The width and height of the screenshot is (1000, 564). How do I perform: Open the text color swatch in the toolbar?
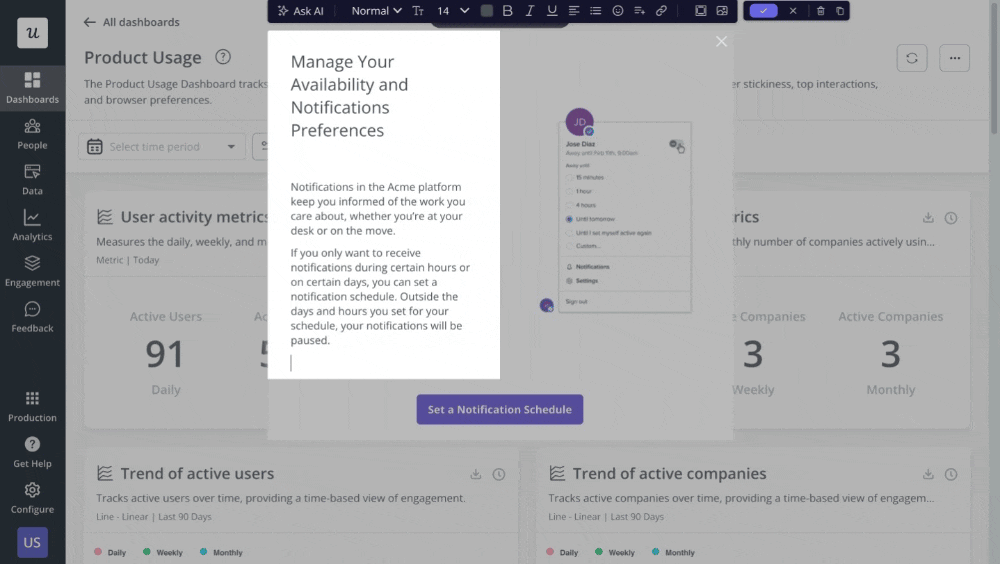487,11
